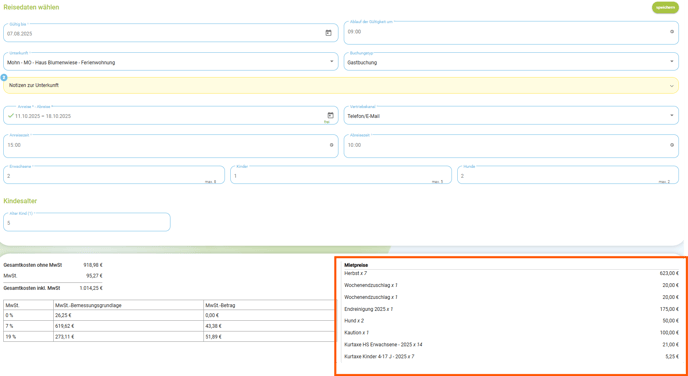The height and width of the screenshot is (376, 688).
Task: Click Kurtaxe HS Erwachsene - 2025 x 14
Action: 384,344
